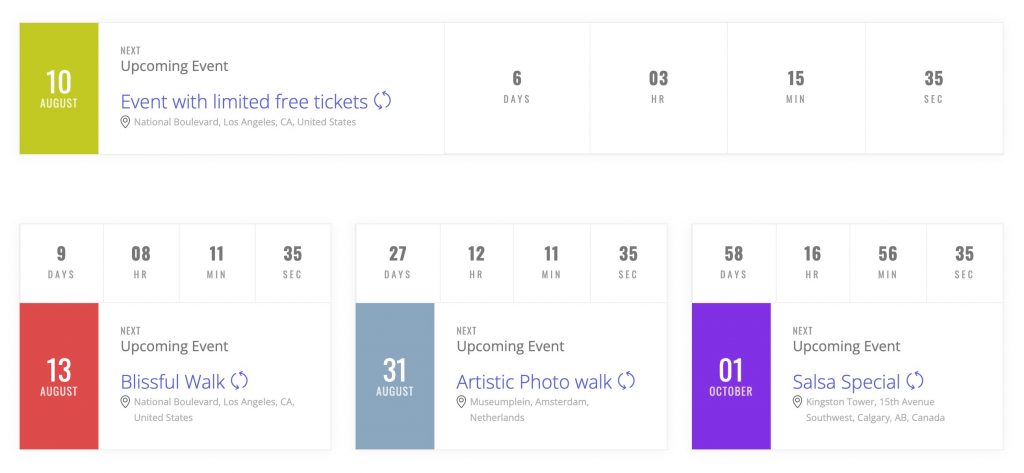Open the Event with limited free tickets link
1024x473 pixels.
tap(244, 102)
